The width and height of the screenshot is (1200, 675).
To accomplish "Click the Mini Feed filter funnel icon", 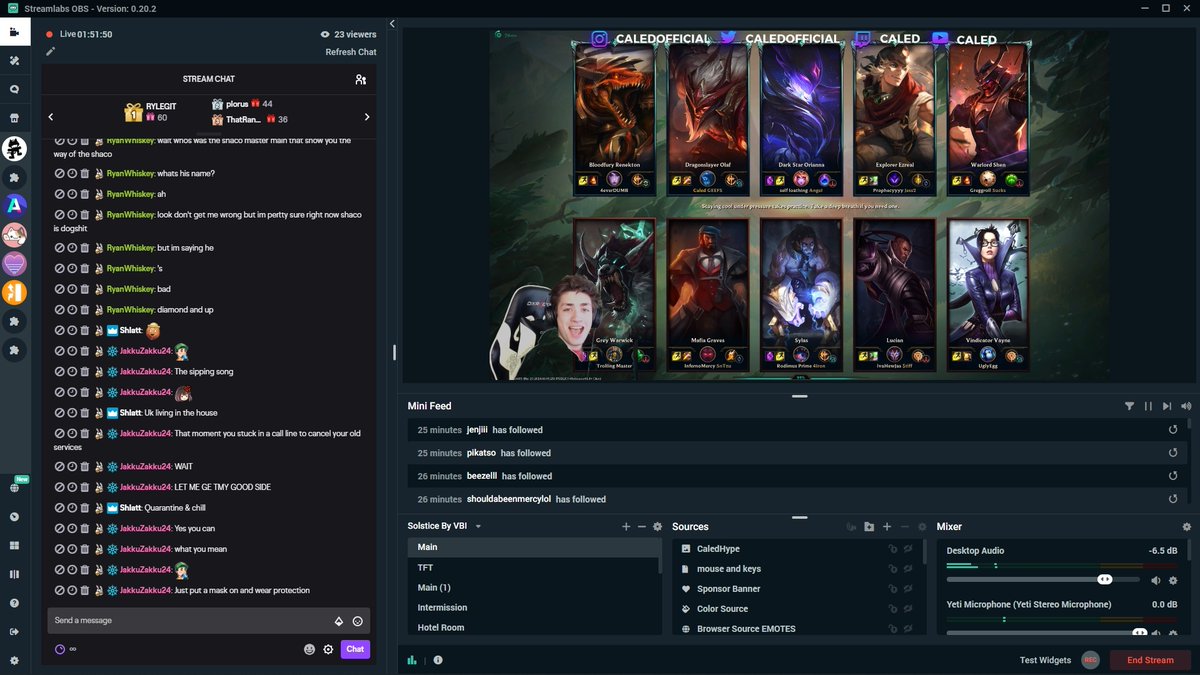I will pos(1129,406).
